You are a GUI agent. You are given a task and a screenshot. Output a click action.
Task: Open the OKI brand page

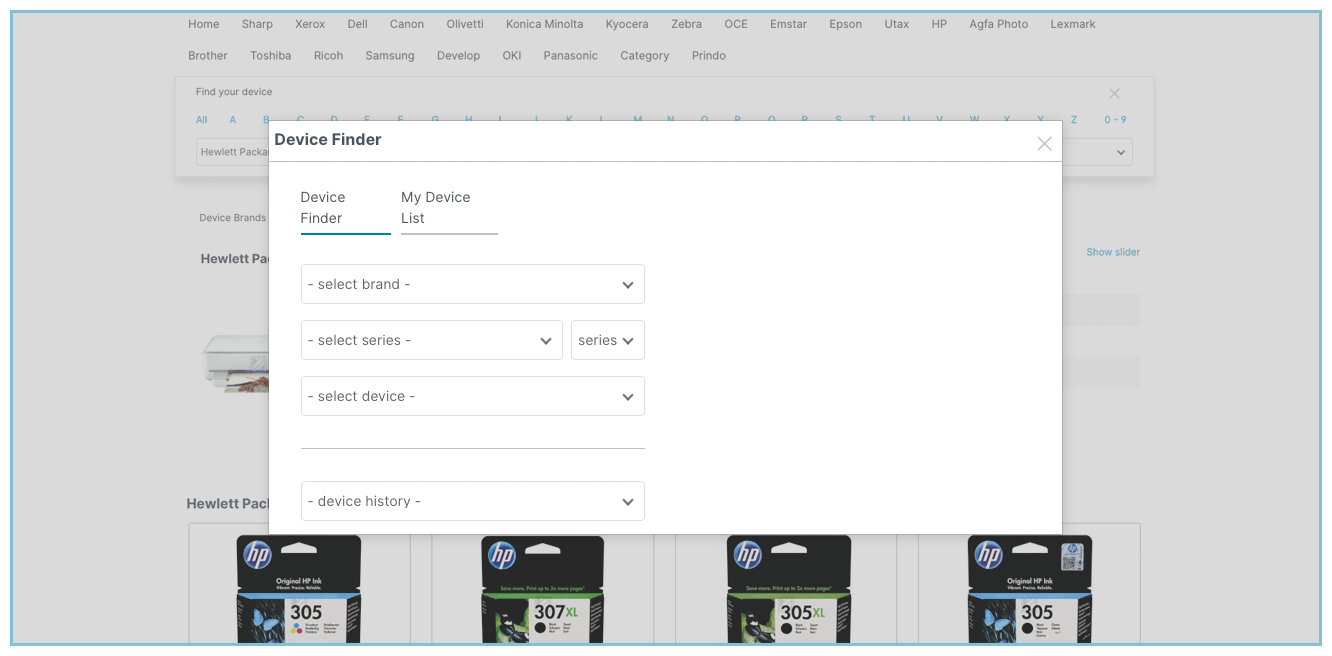512,56
